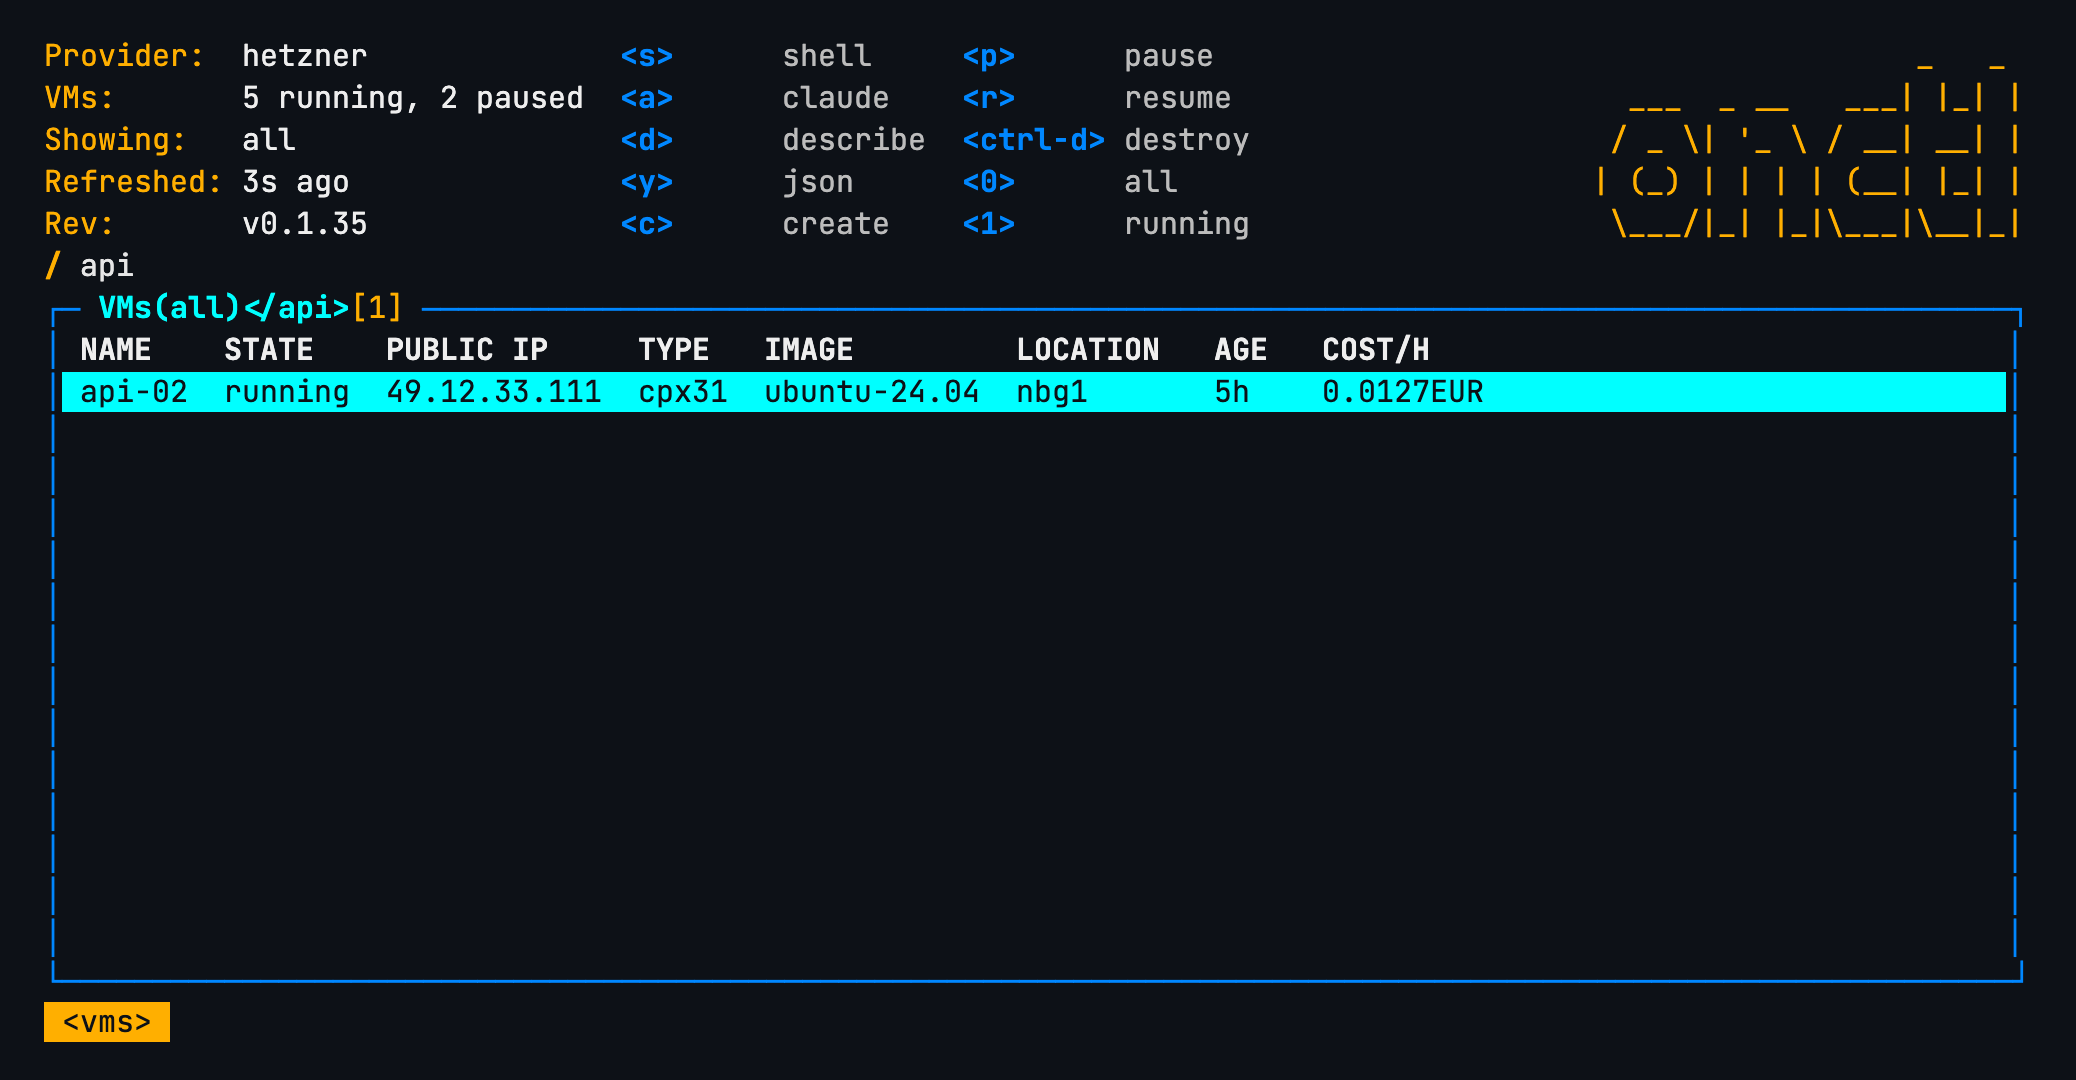The height and width of the screenshot is (1080, 2076).
Task: Click the Showing value all
Action: pos(269,140)
